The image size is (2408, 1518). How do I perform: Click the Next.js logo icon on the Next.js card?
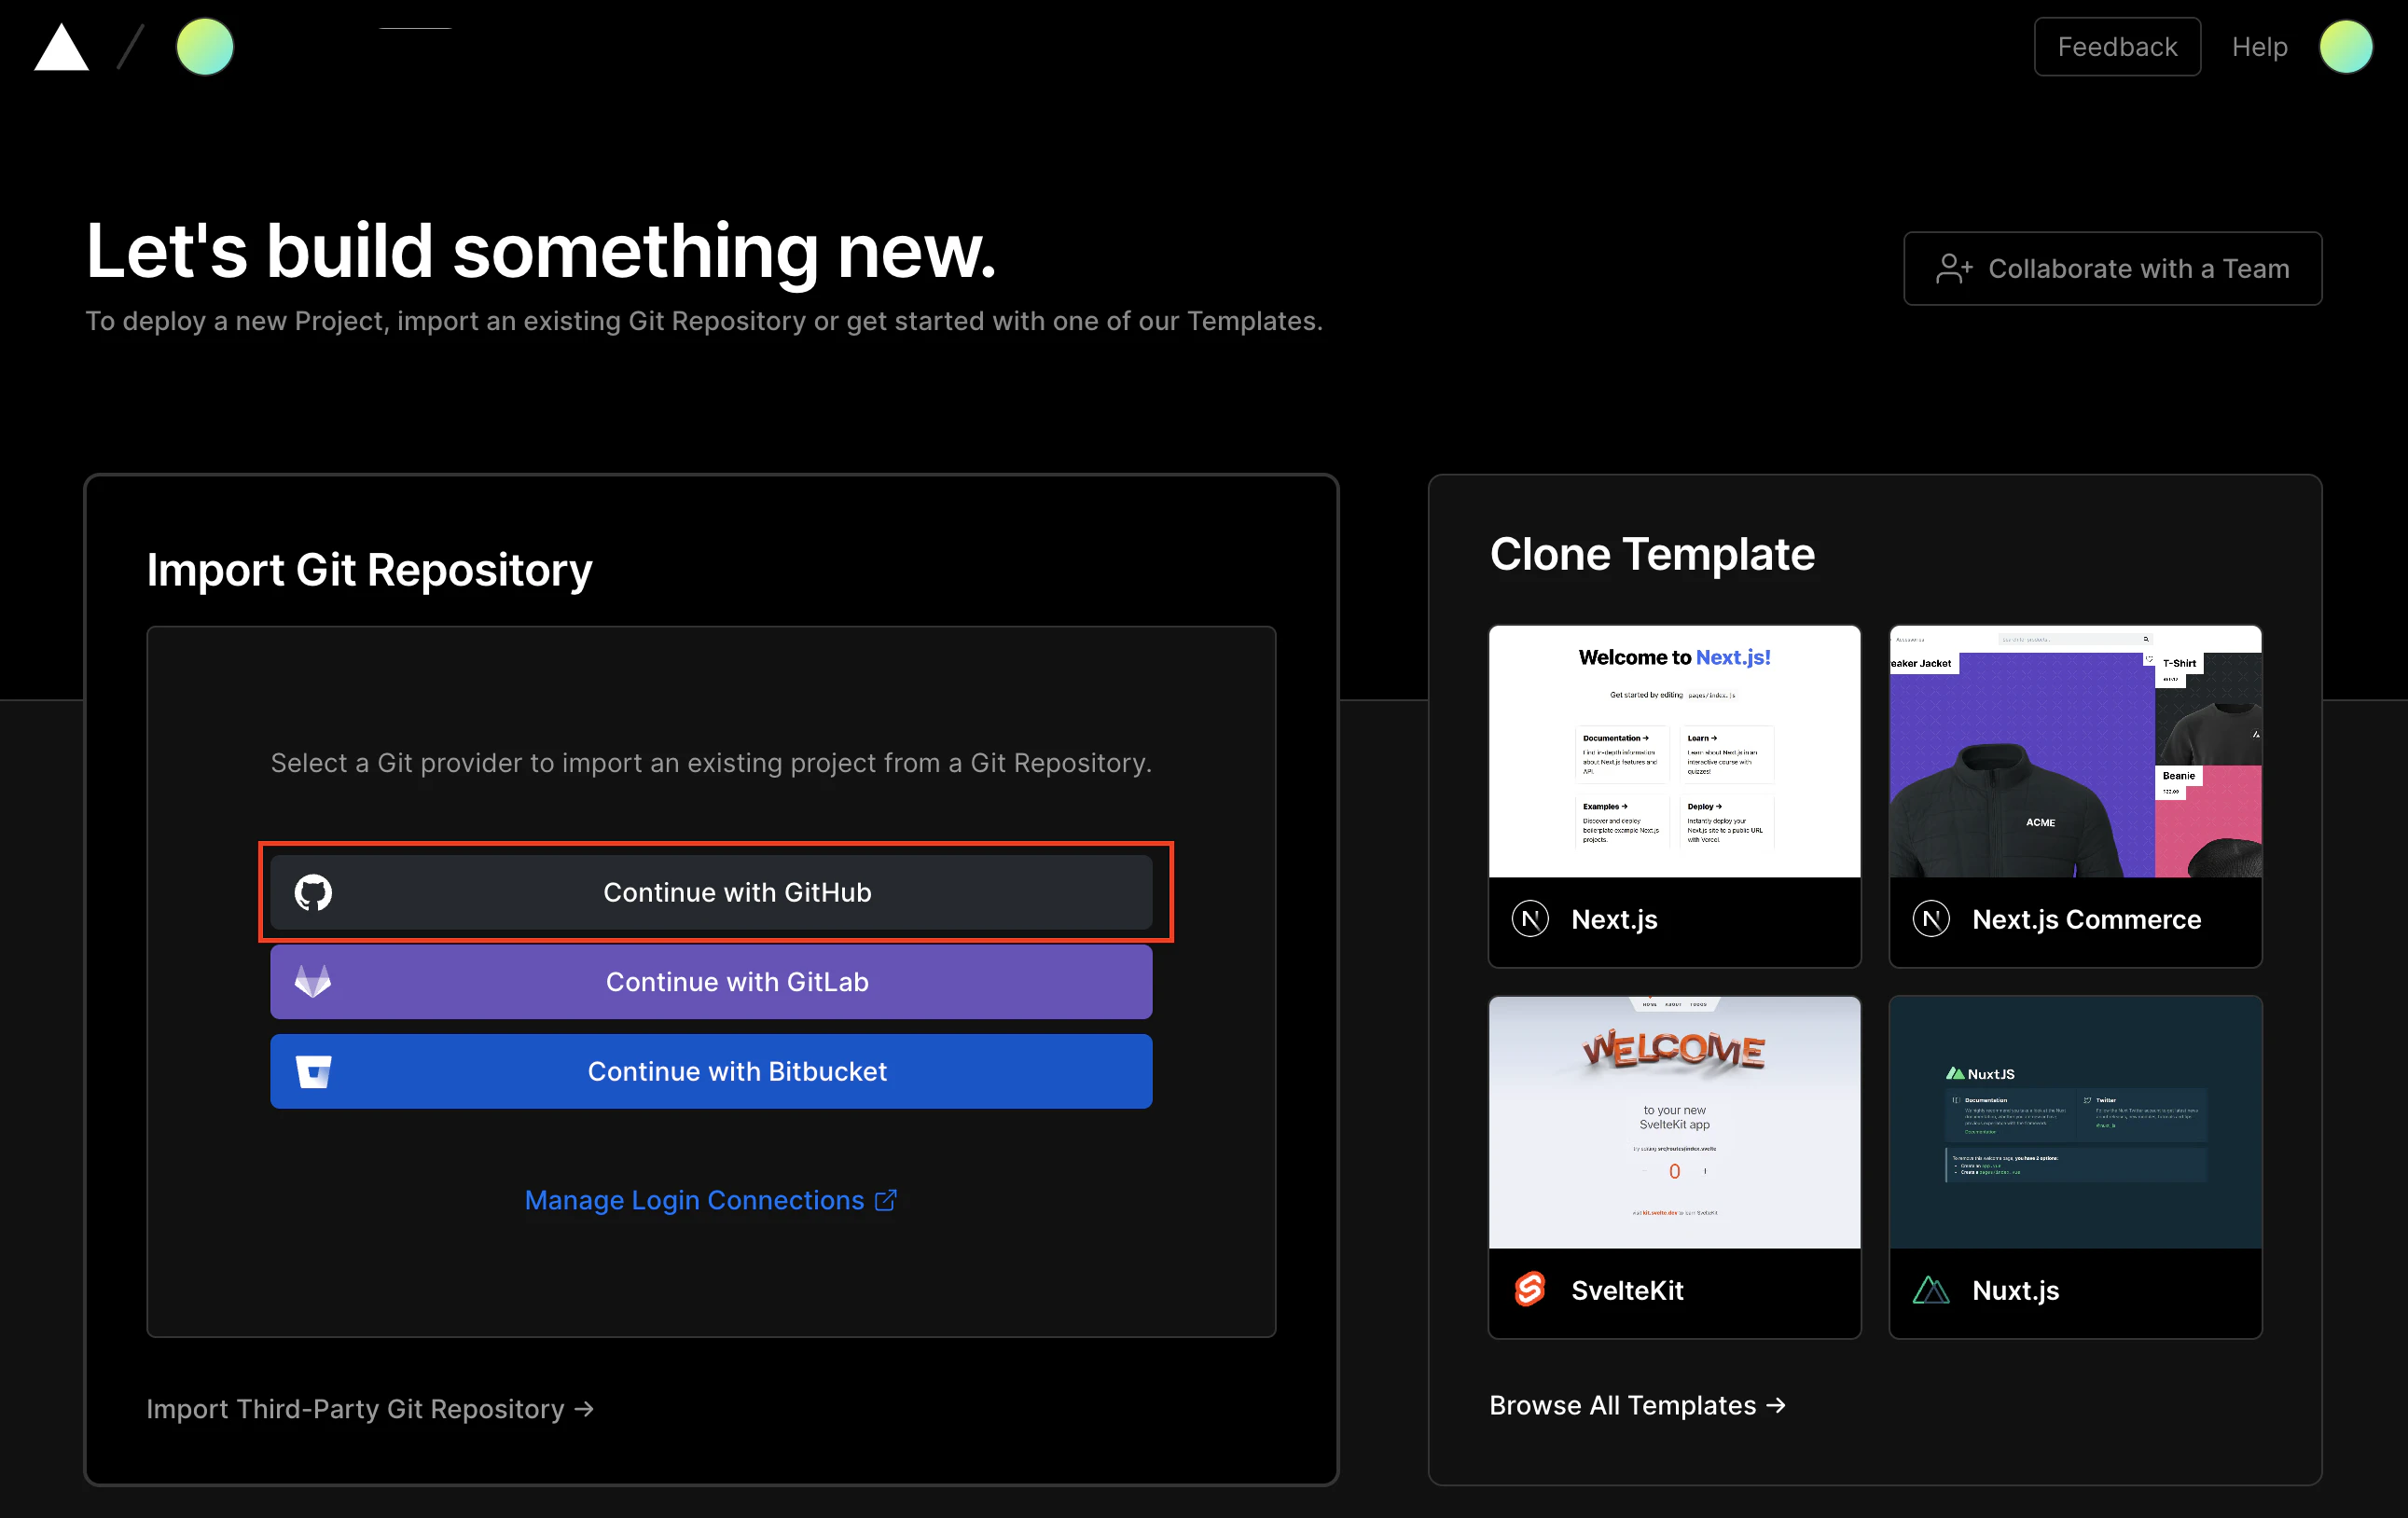1530,918
